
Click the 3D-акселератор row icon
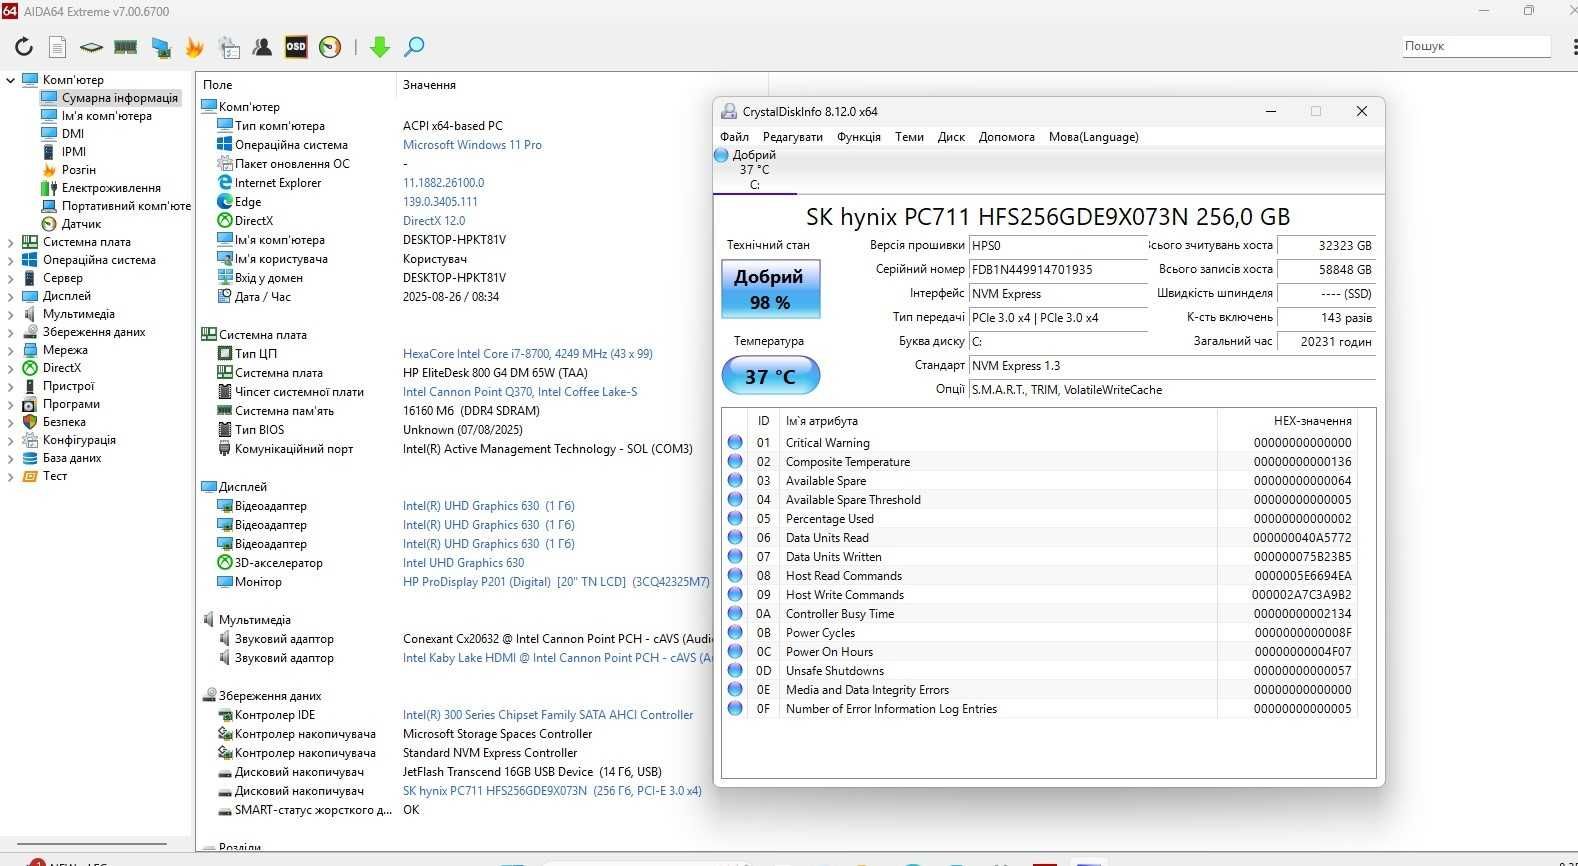click(x=225, y=563)
